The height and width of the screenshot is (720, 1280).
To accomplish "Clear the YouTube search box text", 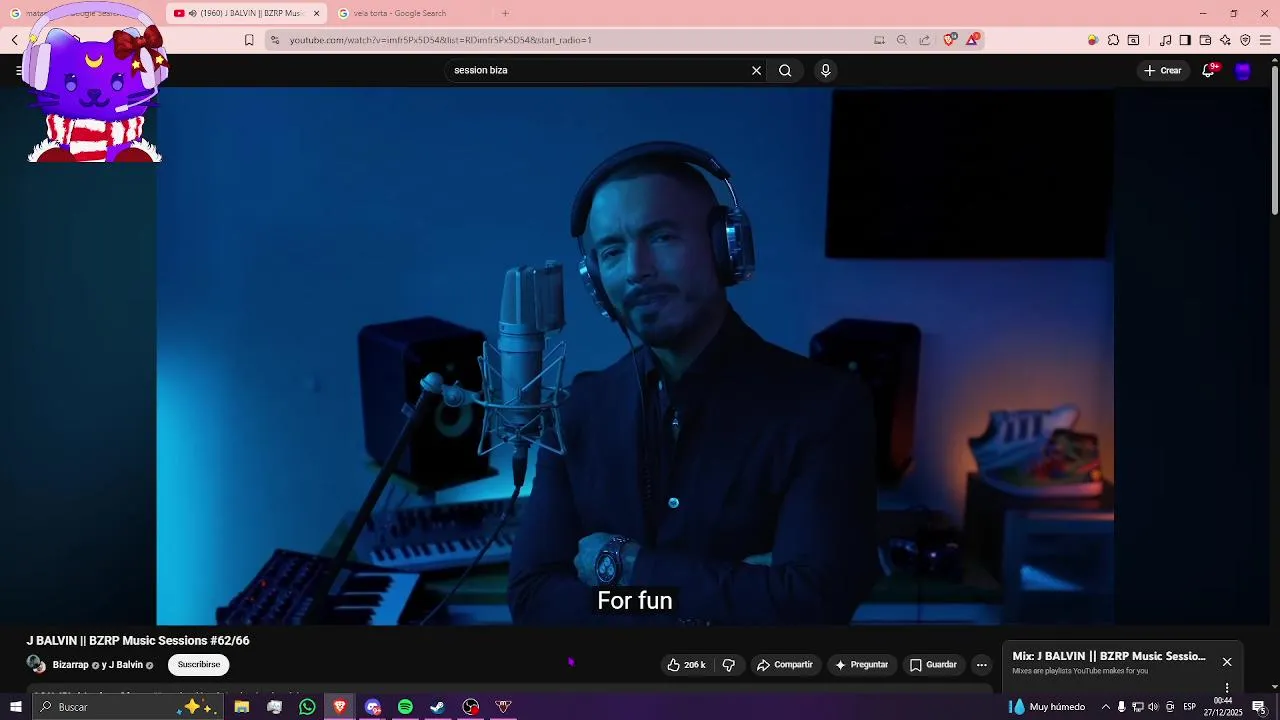I will point(757,70).
